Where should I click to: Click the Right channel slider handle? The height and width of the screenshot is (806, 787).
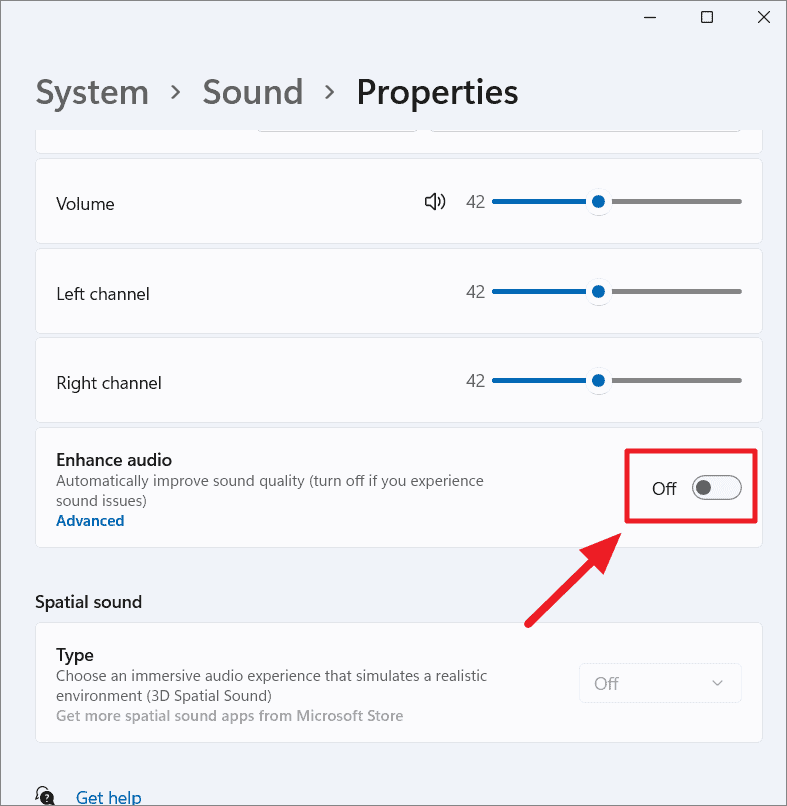point(598,380)
